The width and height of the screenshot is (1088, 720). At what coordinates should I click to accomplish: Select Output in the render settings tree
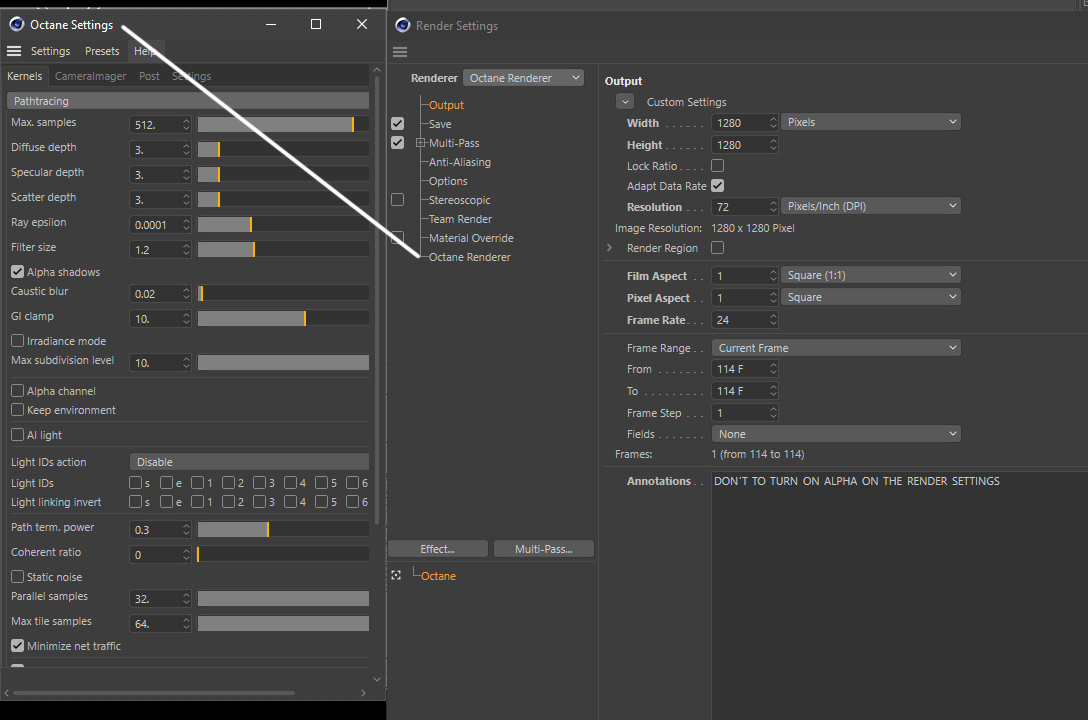coord(446,105)
